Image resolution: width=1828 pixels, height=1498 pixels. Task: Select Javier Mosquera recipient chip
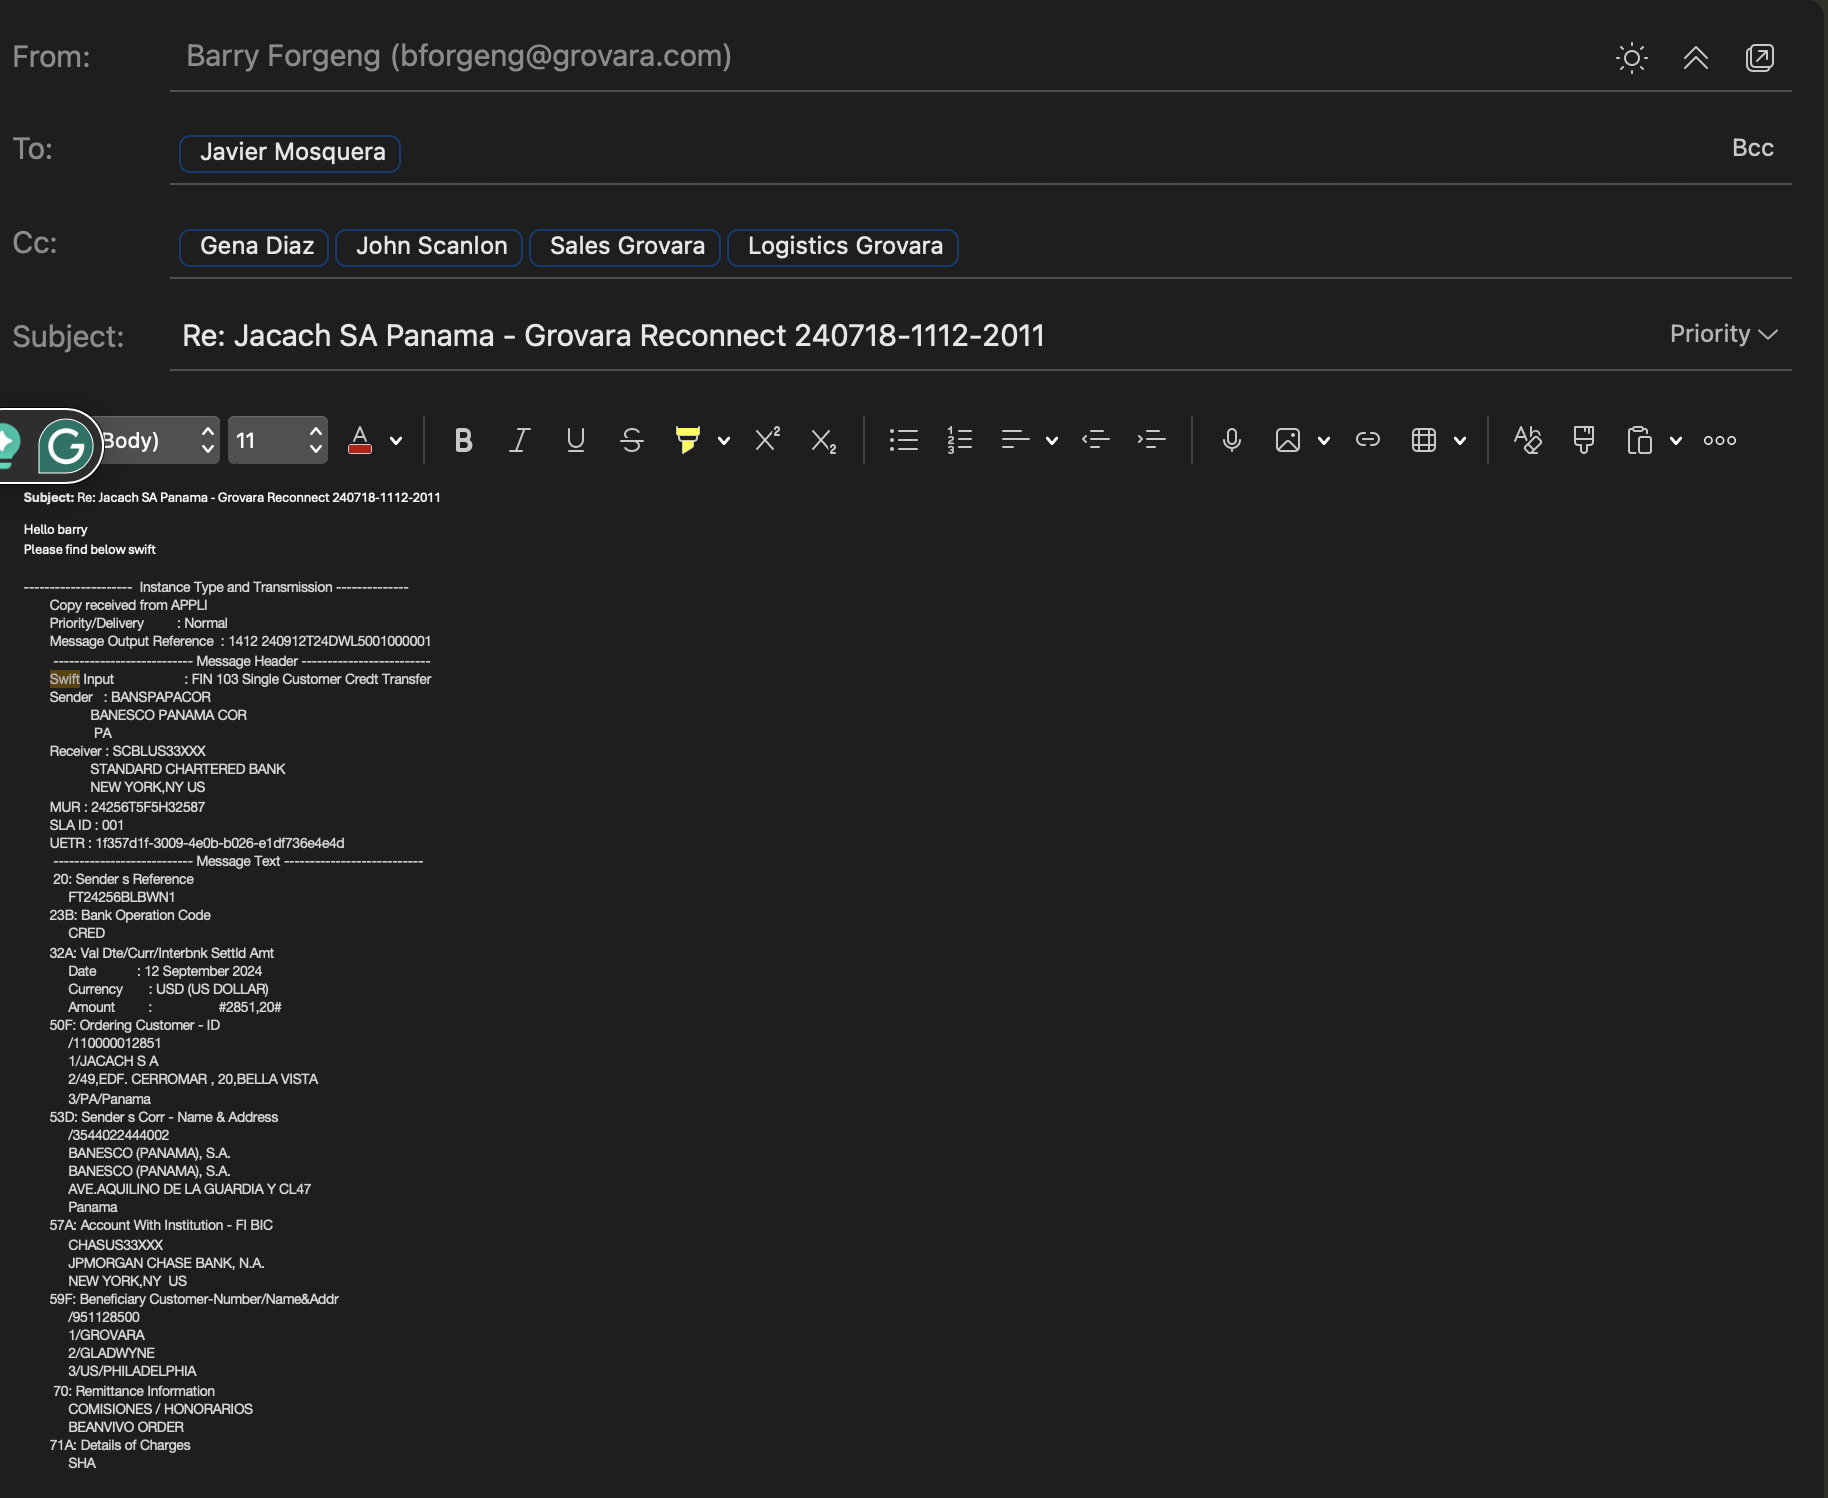tap(290, 153)
